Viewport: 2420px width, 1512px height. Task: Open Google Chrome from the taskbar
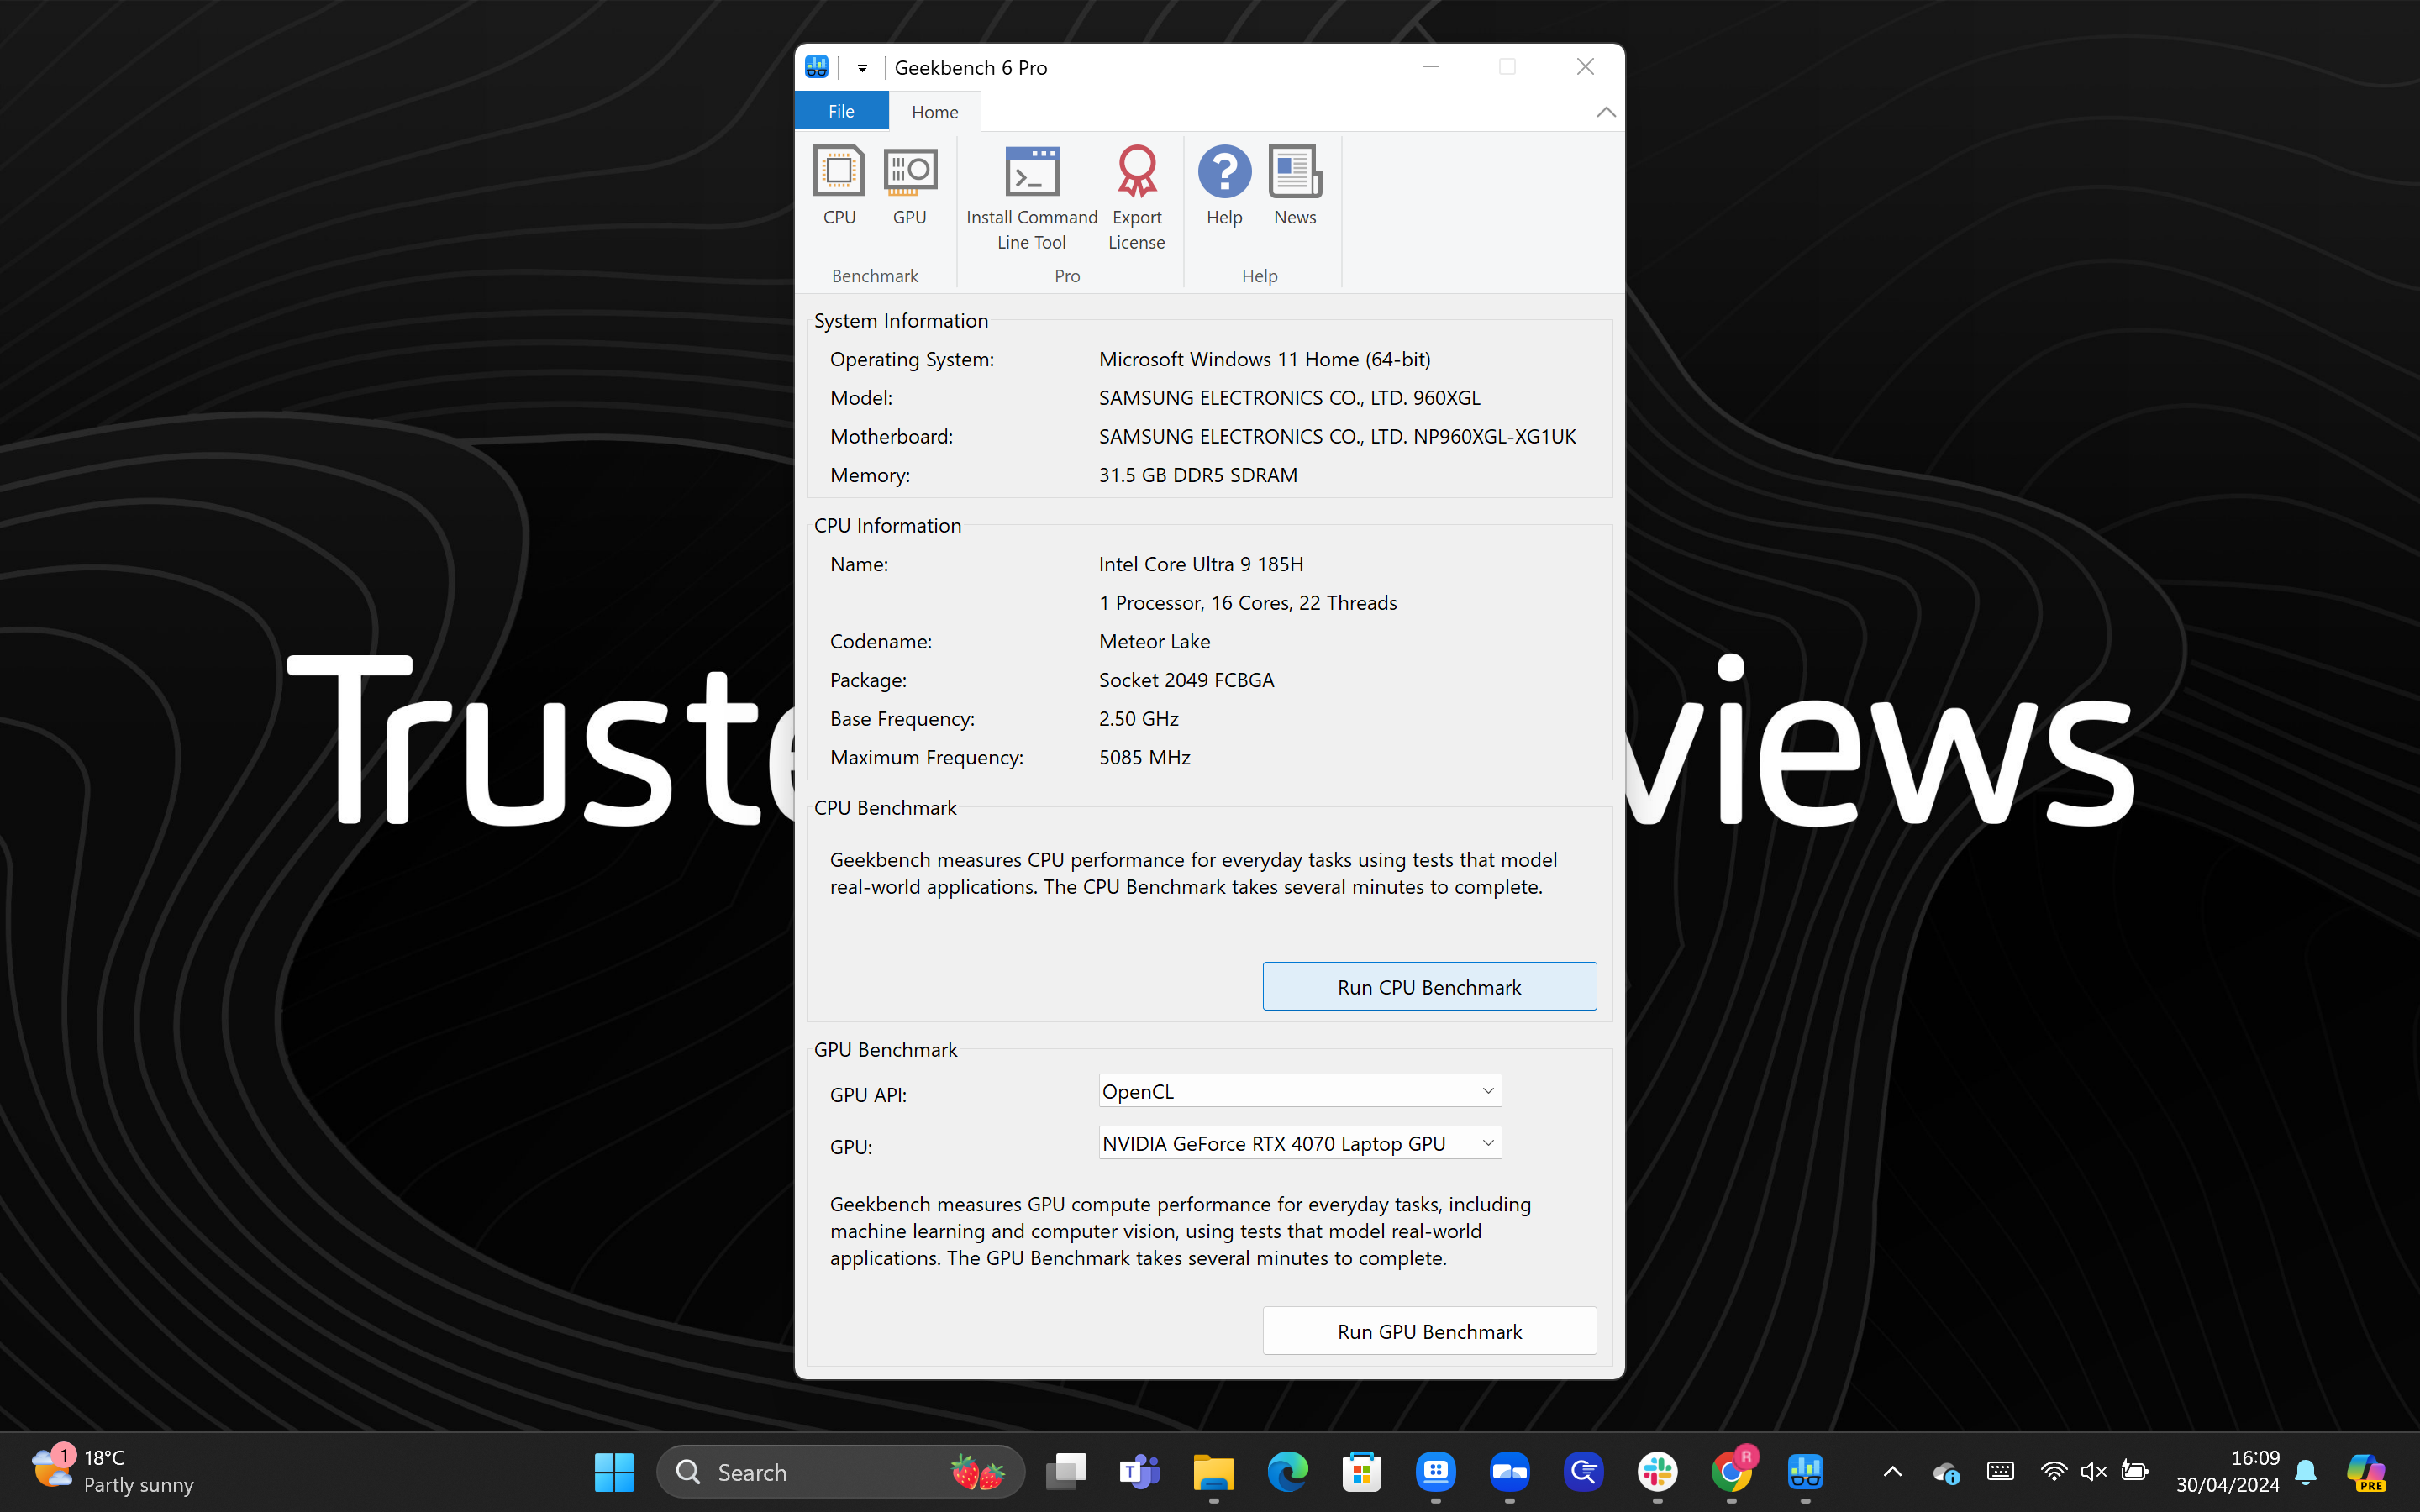click(x=1732, y=1472)
